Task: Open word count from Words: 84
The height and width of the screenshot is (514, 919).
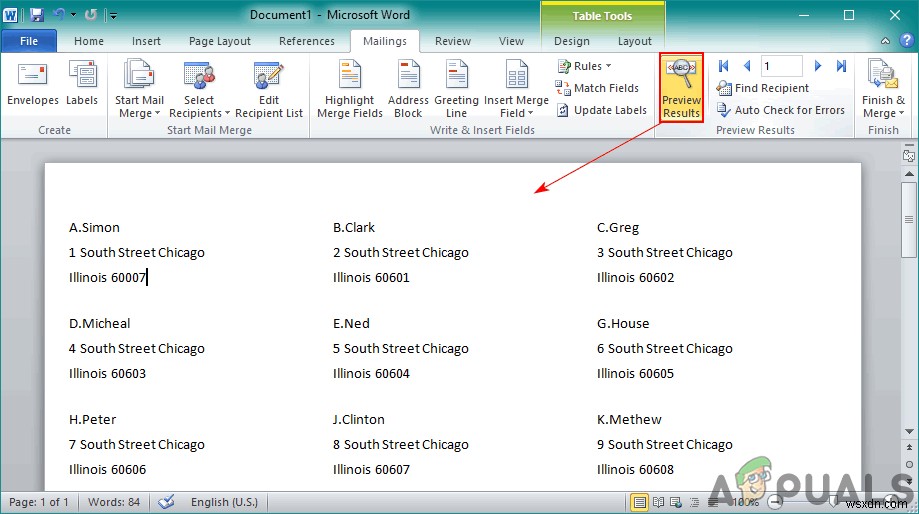Action: [x=114, y=502]
